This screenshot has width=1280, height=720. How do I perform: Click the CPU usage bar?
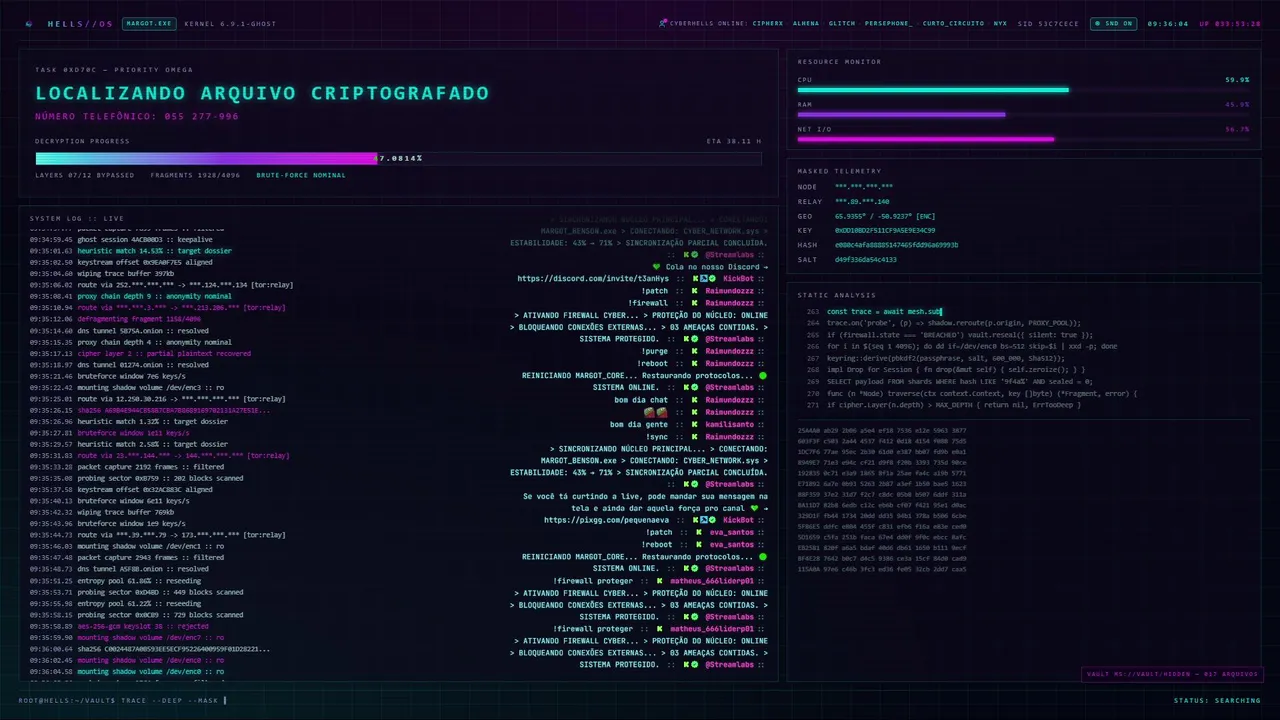point(1023,90)
